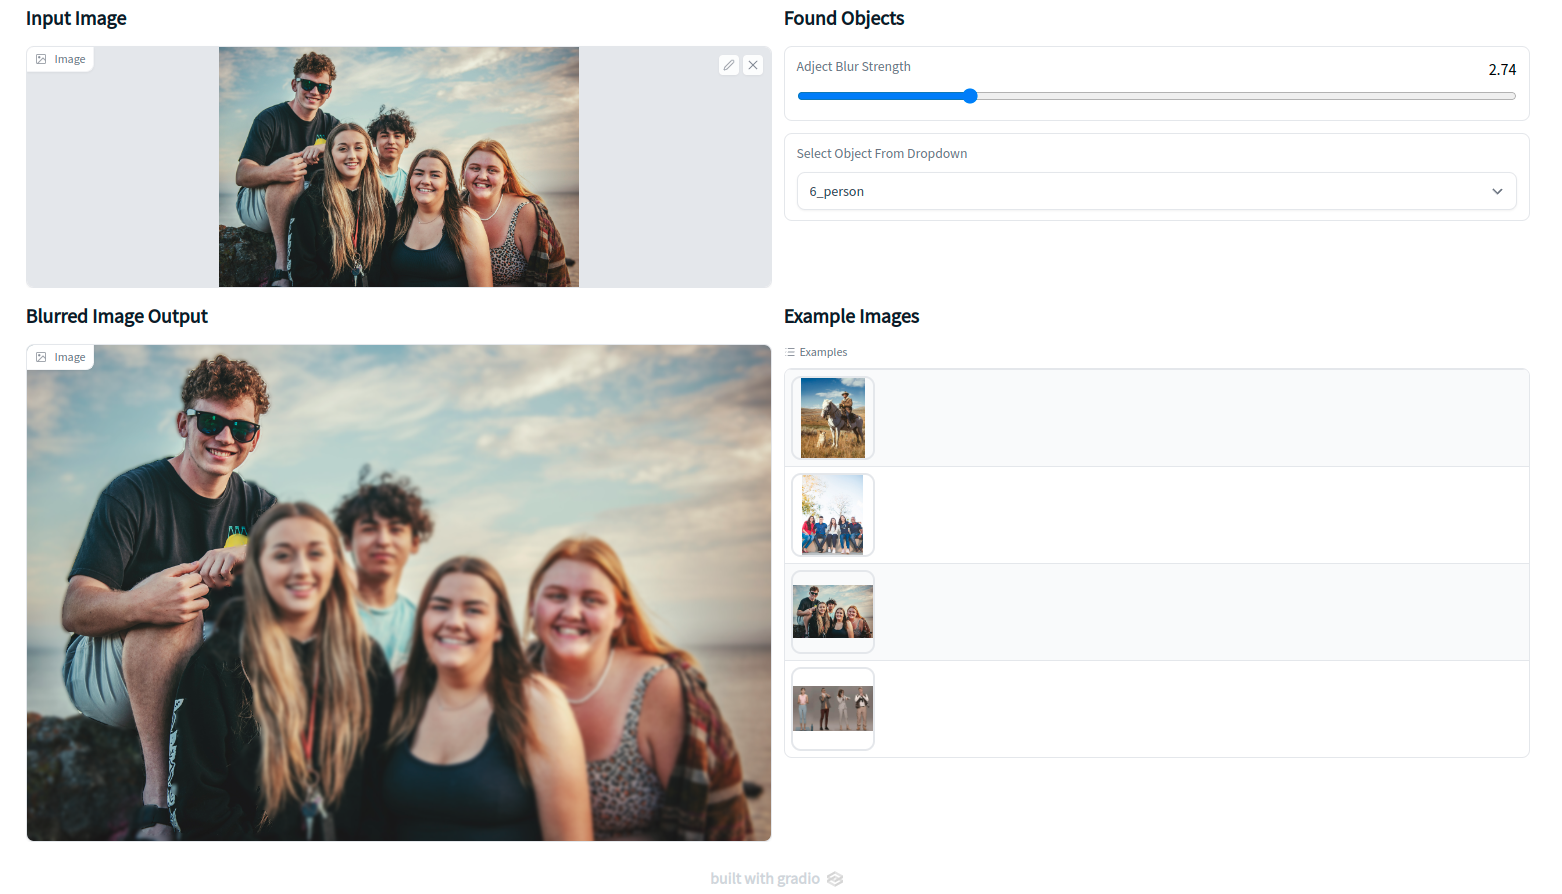Image resolution: width=1562 pixels, height=894 pixels.
Task: Open the Select Object dropdown arrow
Action: (1497, 191)
